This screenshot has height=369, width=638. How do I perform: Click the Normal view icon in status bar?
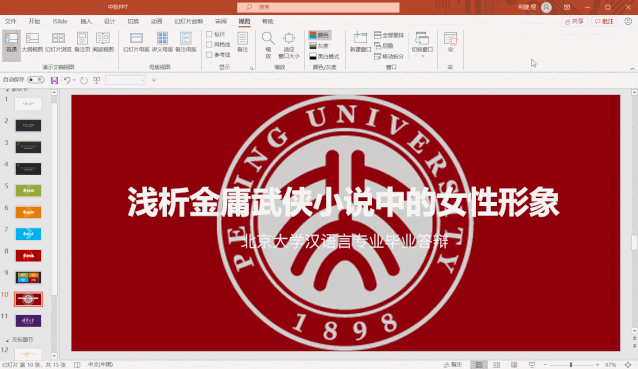(x=479, y=365)
